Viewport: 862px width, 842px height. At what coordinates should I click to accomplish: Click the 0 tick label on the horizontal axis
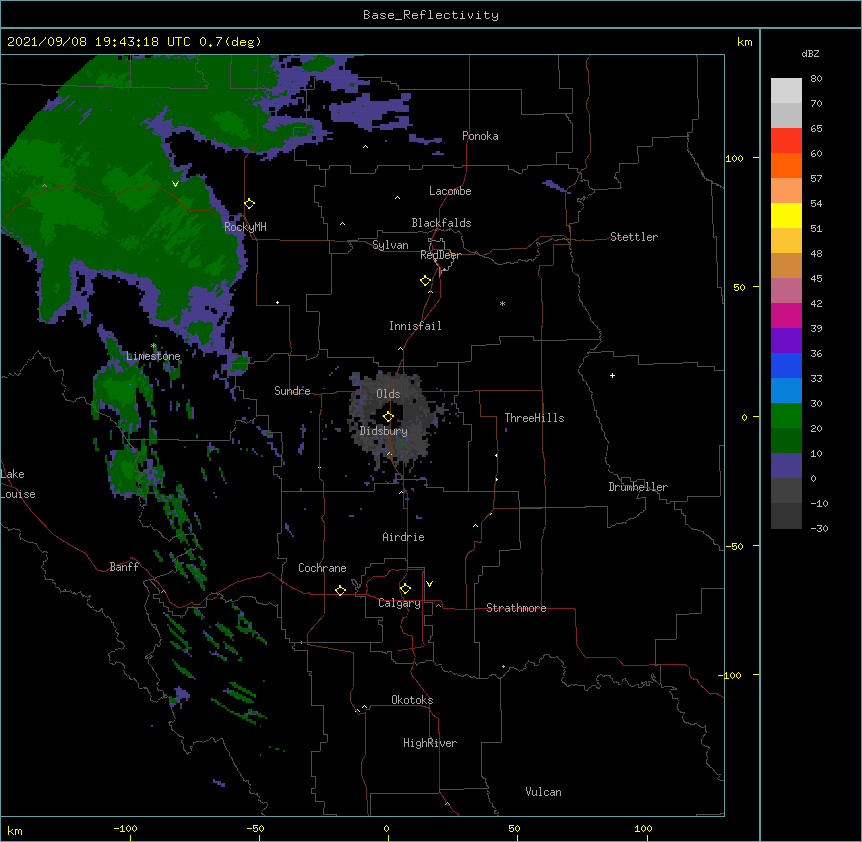[x=386, y=828]
